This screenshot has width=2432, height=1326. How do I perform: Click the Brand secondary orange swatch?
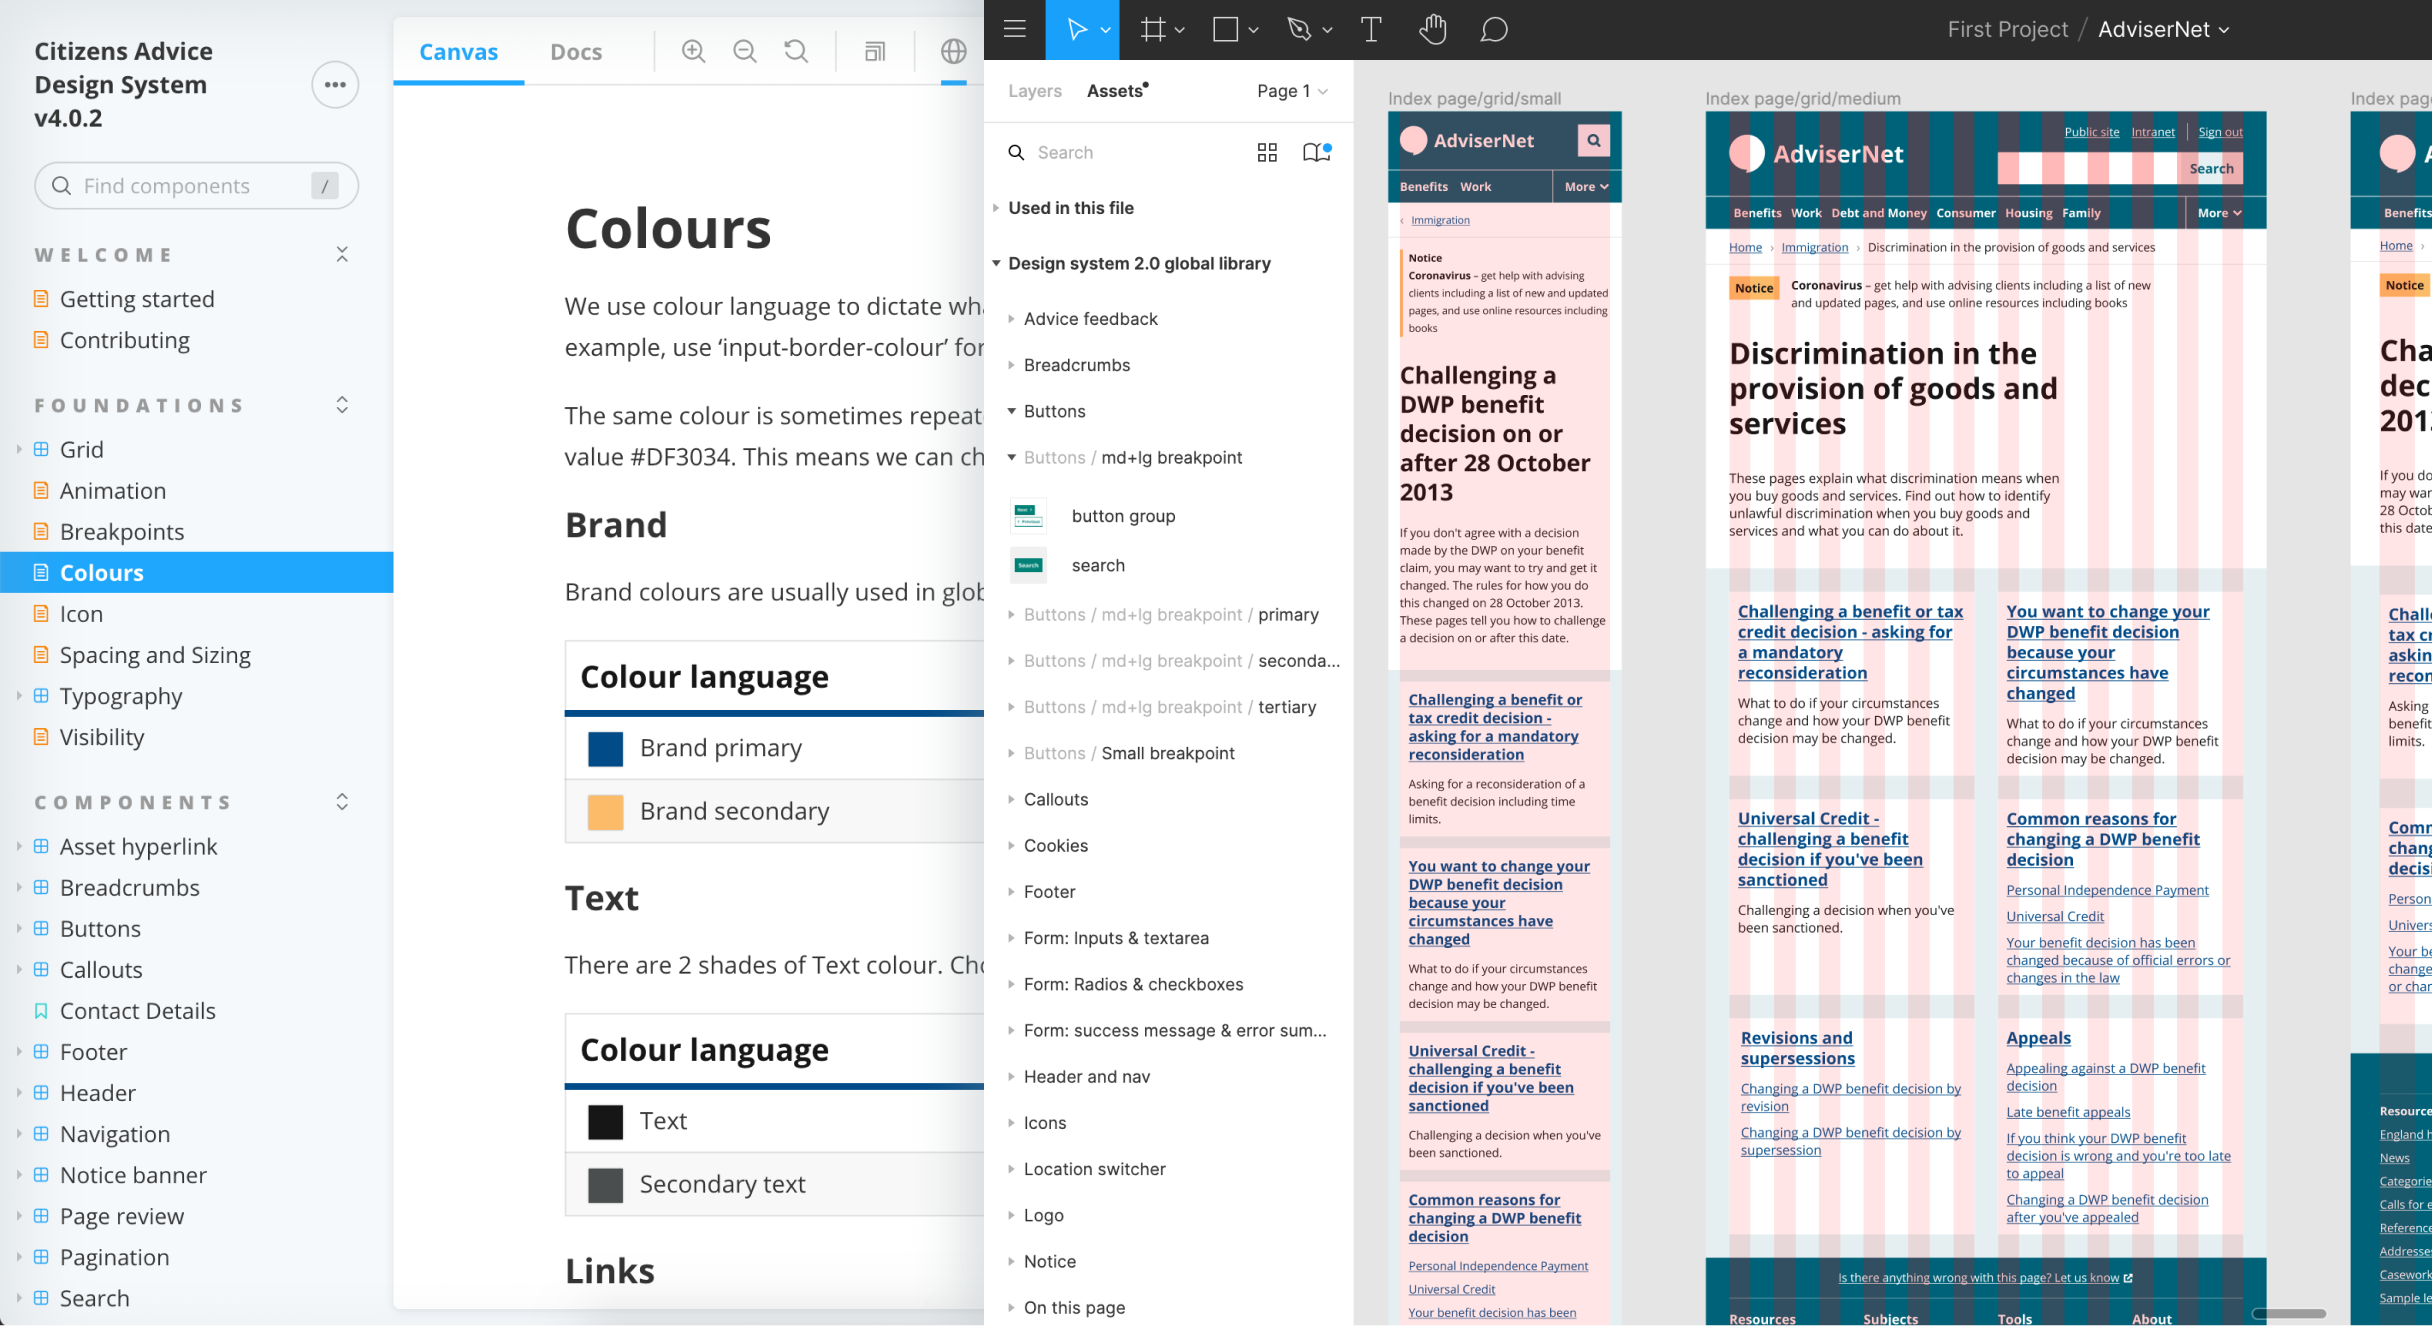[605, 812]
